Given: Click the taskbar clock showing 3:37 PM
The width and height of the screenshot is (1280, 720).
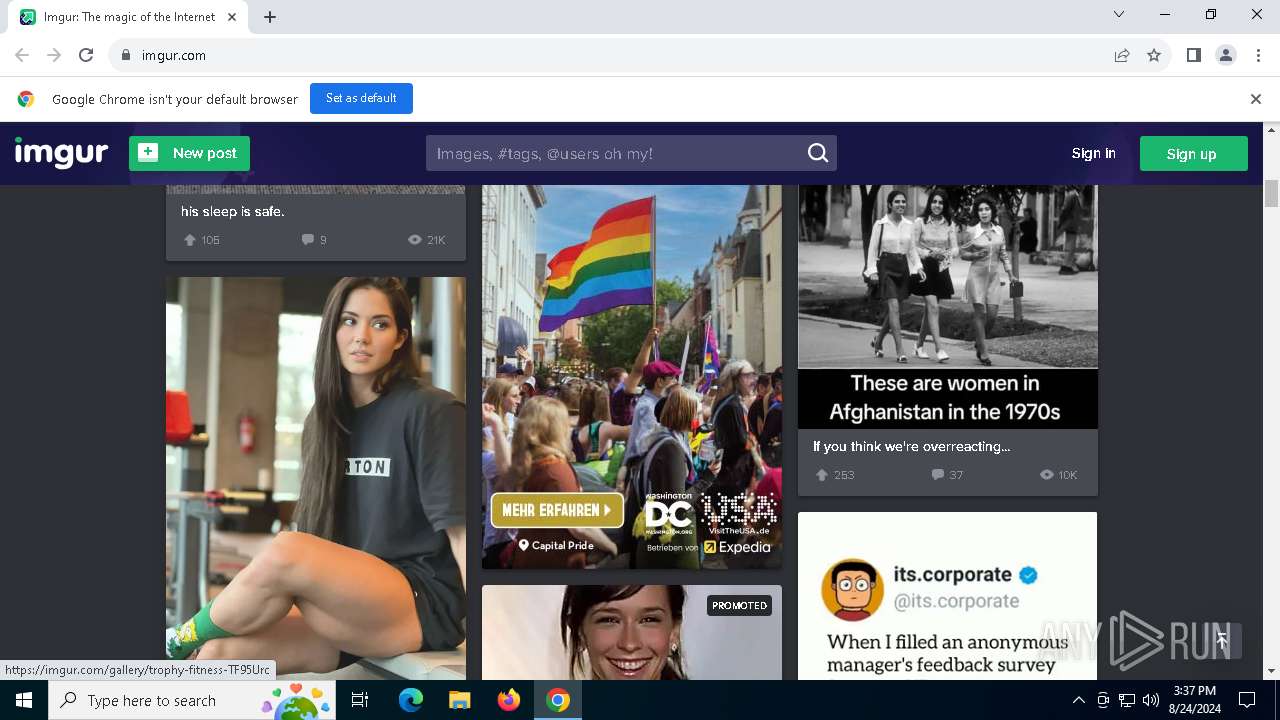Looking at the screenshot, I should click(1194, 700).
